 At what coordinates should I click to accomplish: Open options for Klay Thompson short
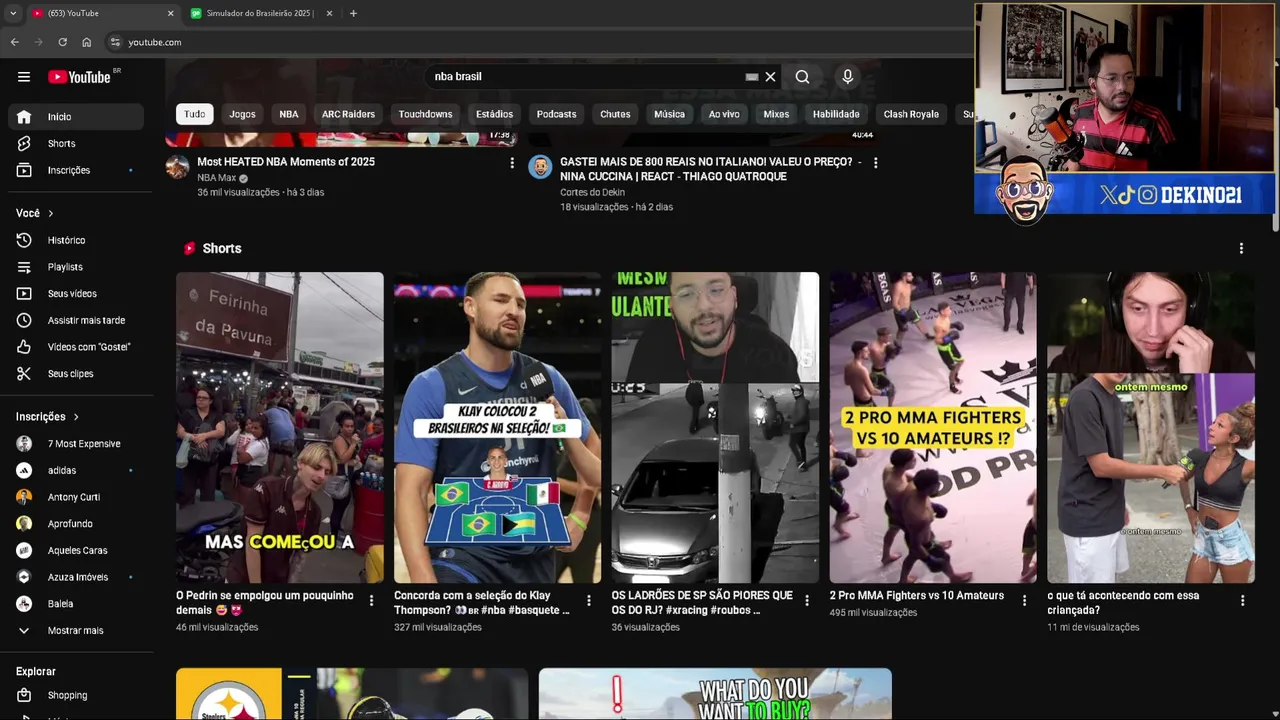tap(589, 601)
